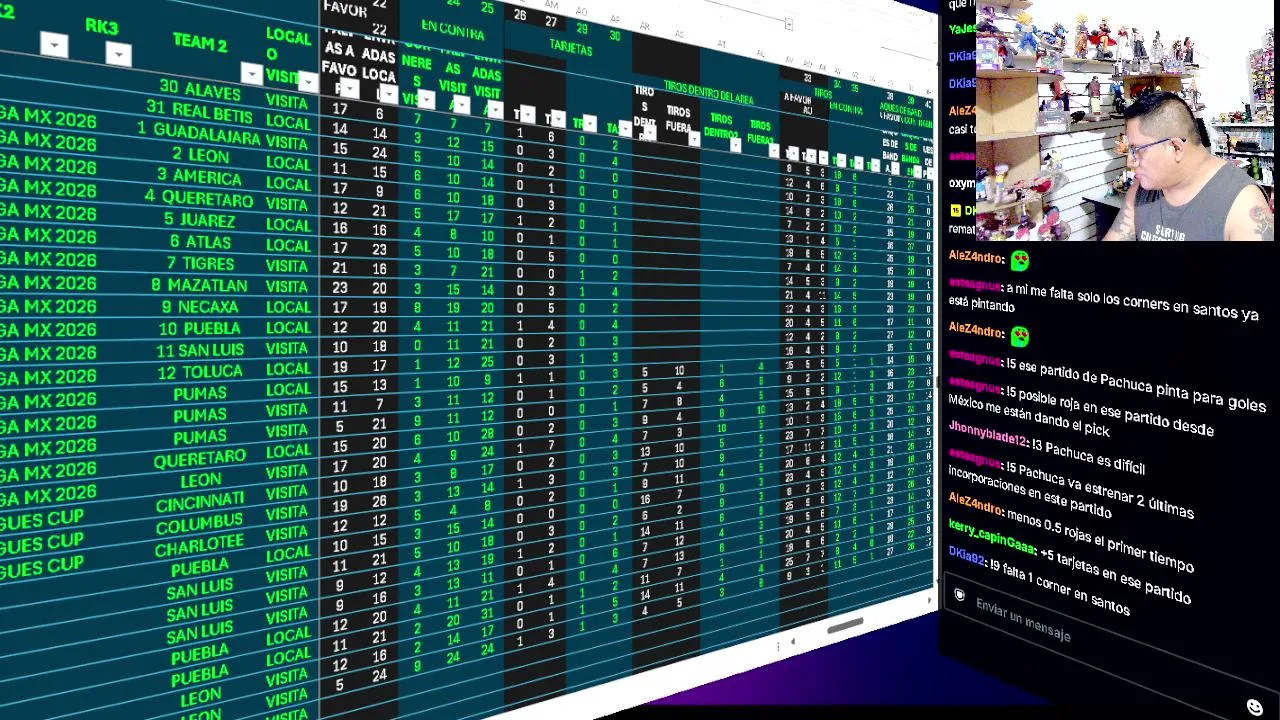
Task: Select the EN CONTRA header cell
Action: click(x=452, y=30)
